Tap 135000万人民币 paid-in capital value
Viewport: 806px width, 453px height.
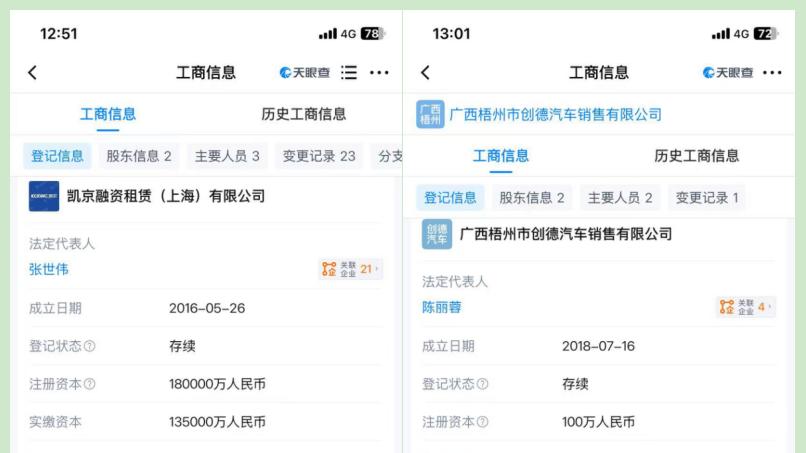[x=217, y=422]
